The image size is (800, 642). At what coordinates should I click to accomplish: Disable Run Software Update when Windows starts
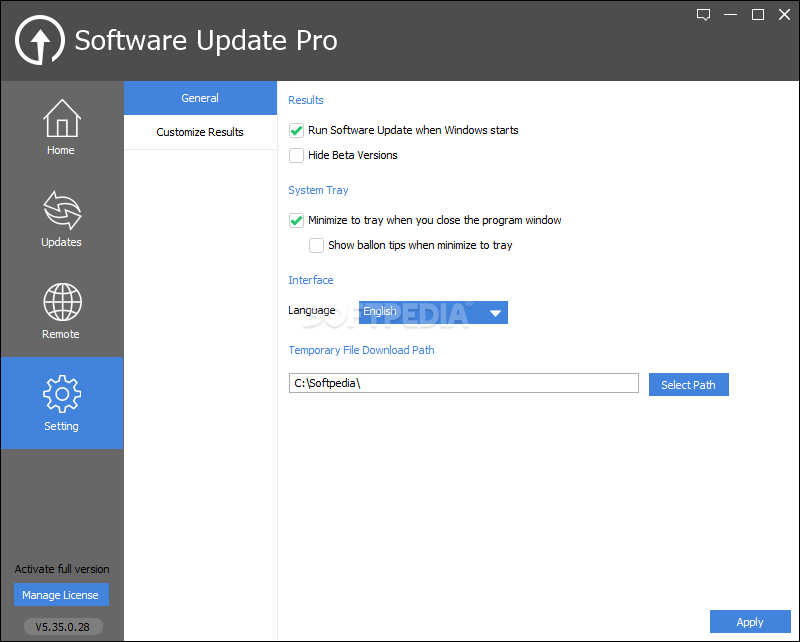pos(296,131)
